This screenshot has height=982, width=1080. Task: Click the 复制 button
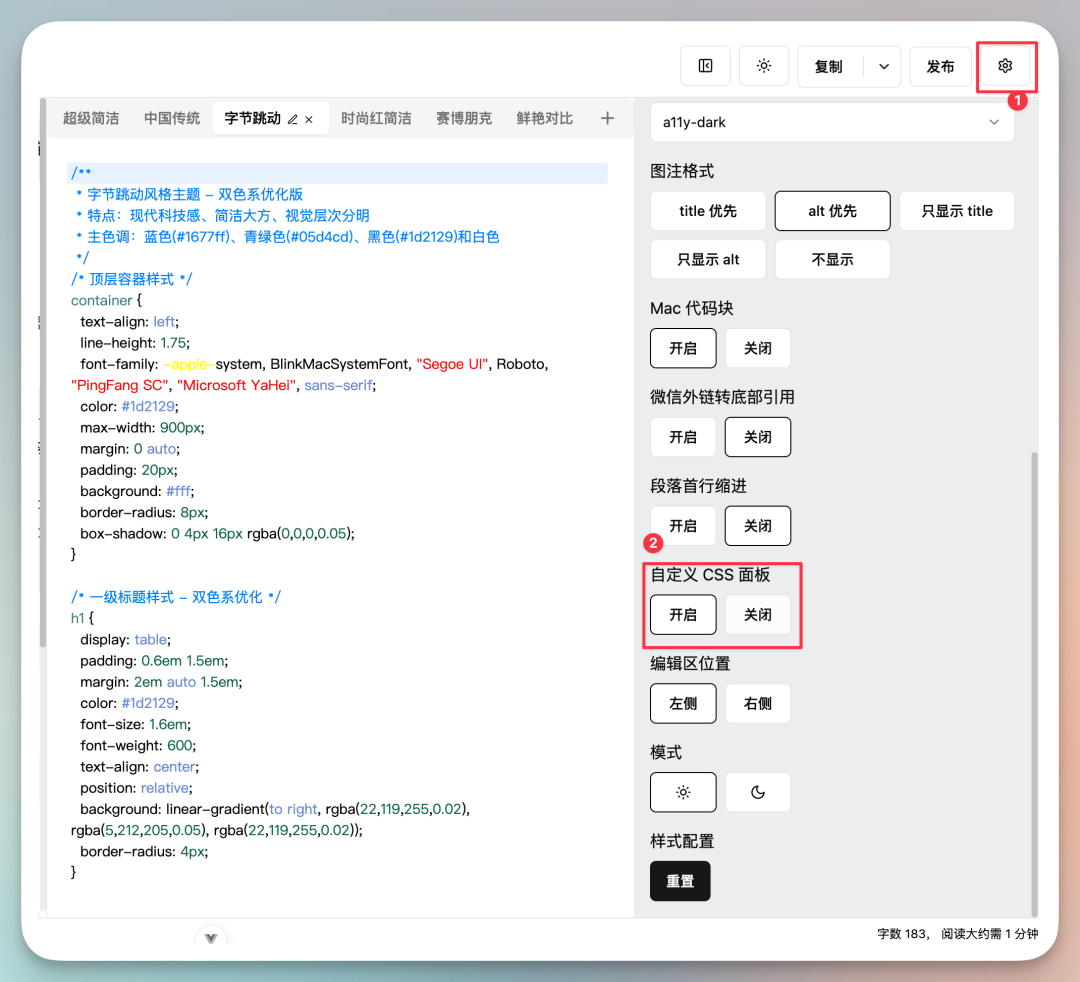pyautogui.click(x=829, y=66)
